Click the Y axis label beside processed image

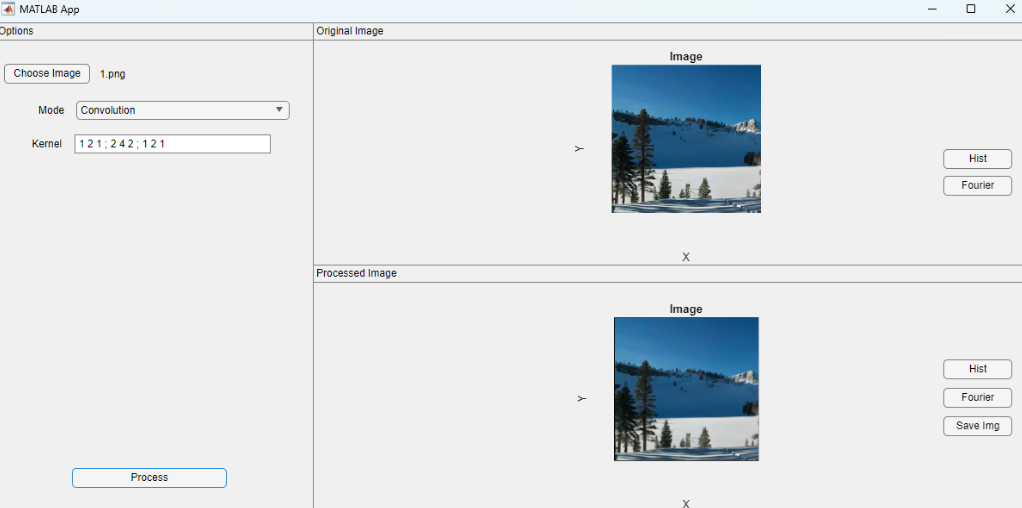coord(581,398)
